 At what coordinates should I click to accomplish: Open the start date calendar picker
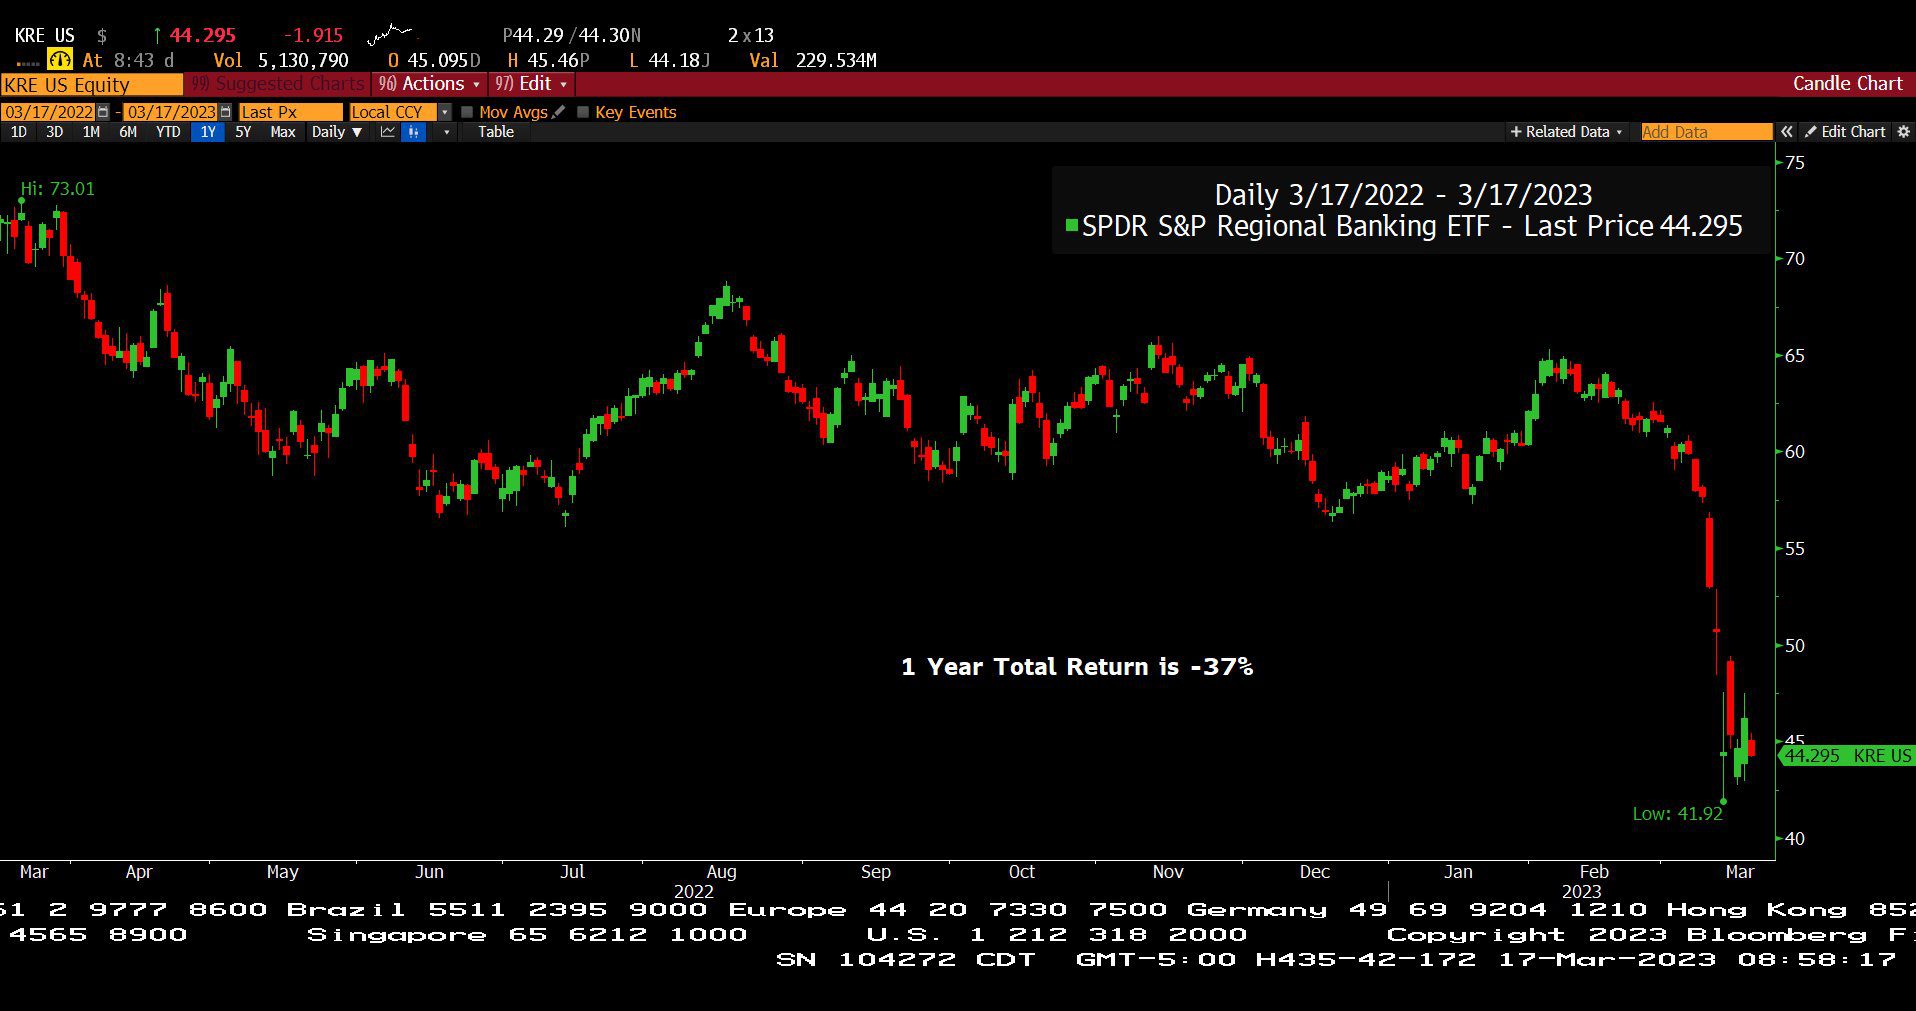(103, 112)
